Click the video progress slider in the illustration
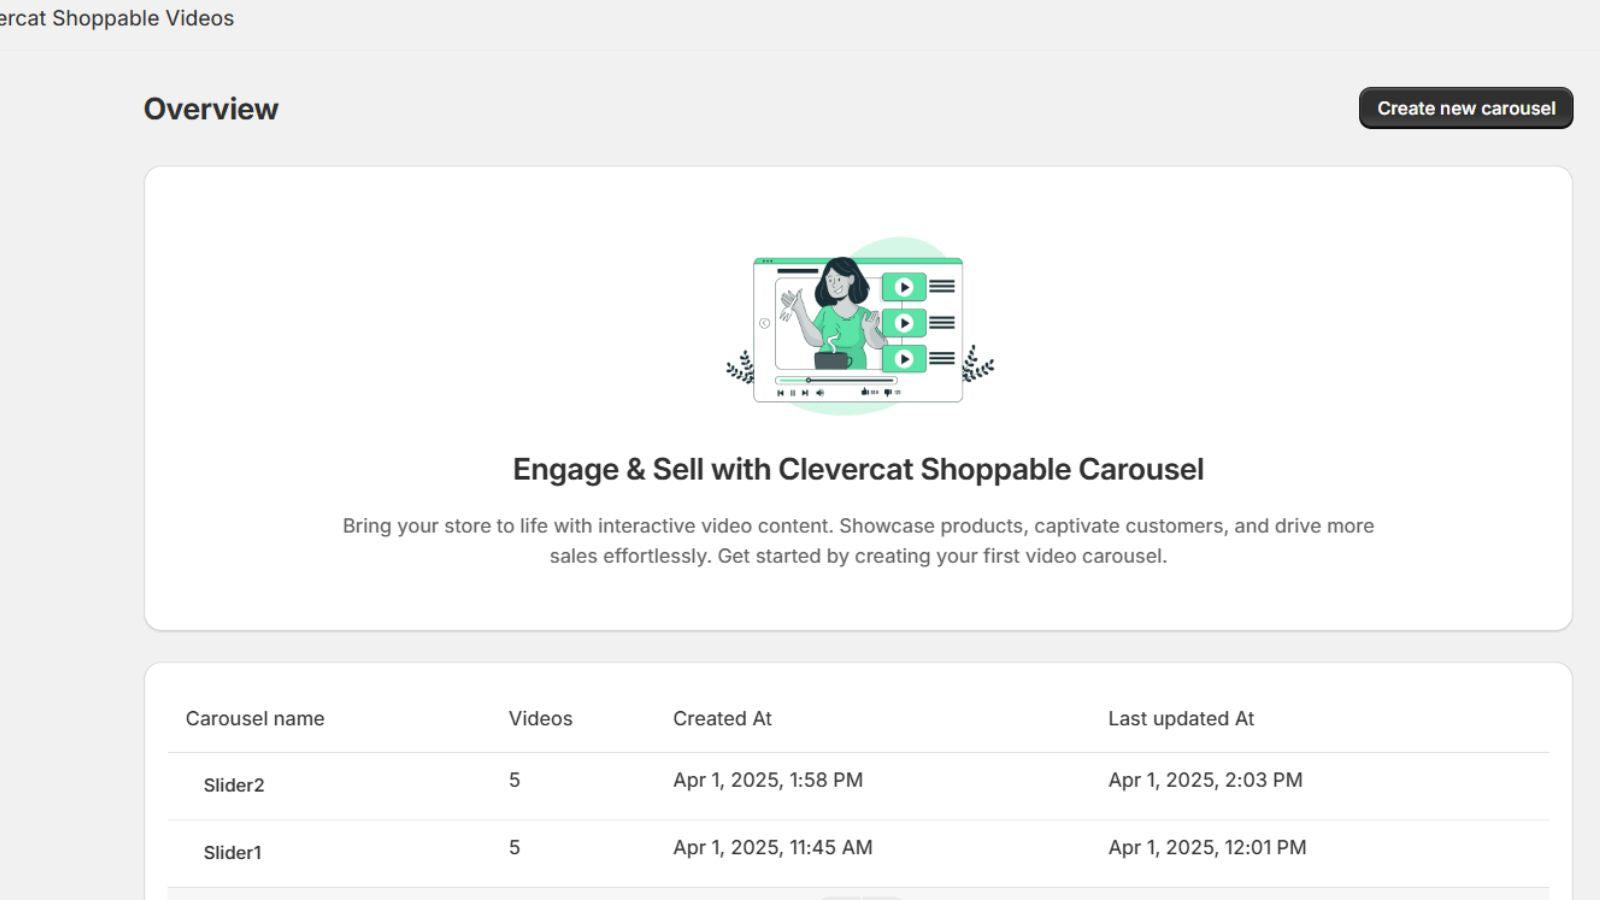Image resolution: width=1600 pixels, height=900 pixels. tap(808, 380)
